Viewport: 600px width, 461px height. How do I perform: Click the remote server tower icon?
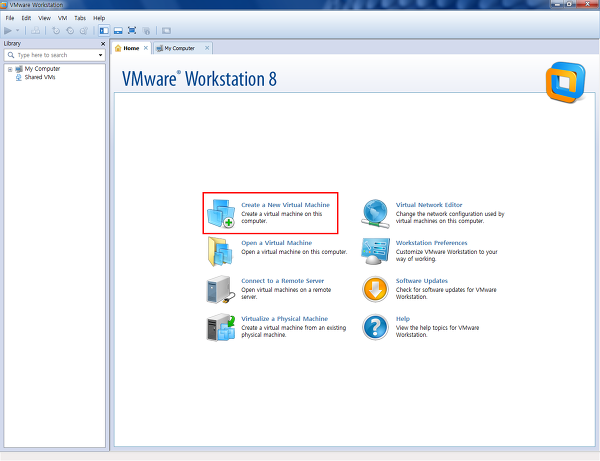point(221,290)
